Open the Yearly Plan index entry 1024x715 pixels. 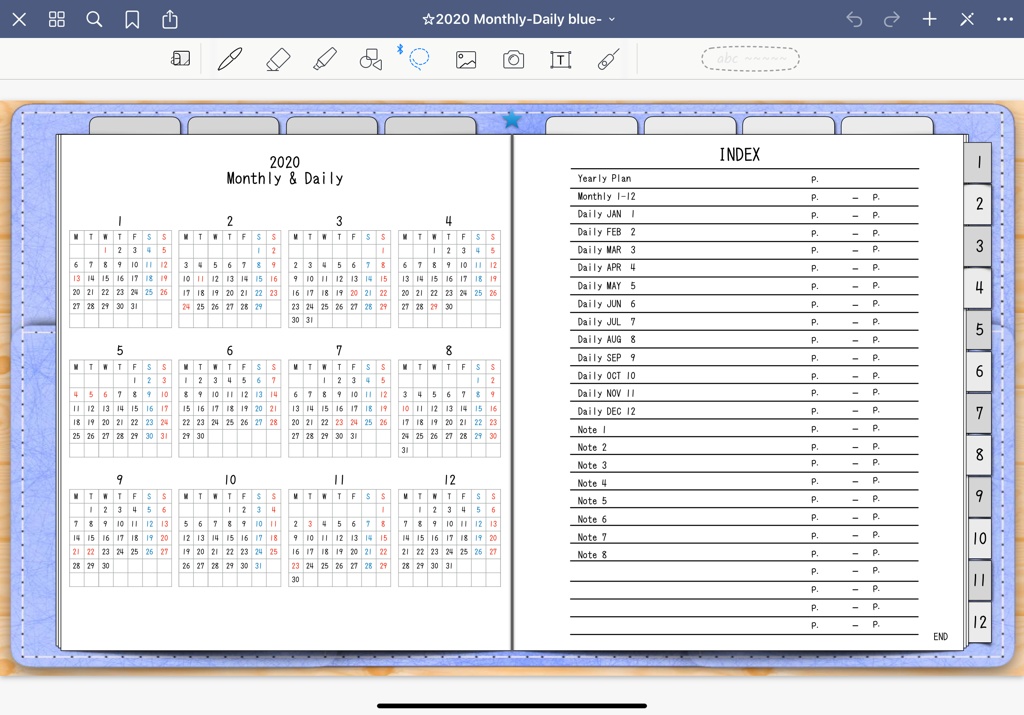pyautogui.click(x=604, y=178)
